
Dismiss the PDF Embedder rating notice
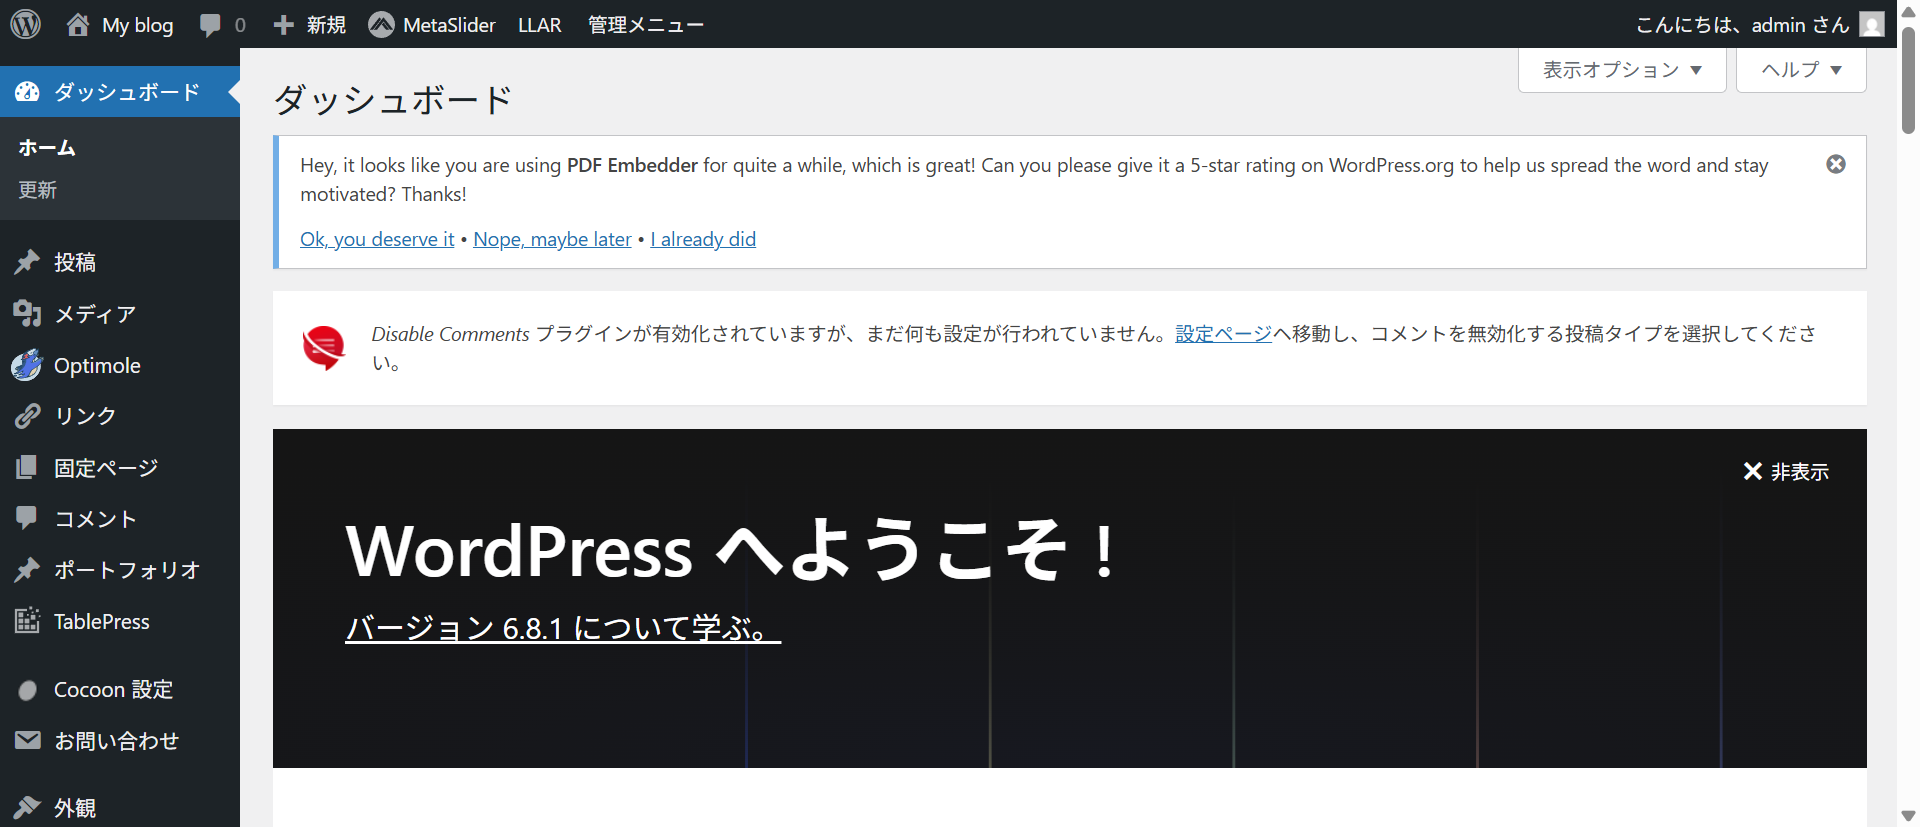click(x=1835, y=164)
